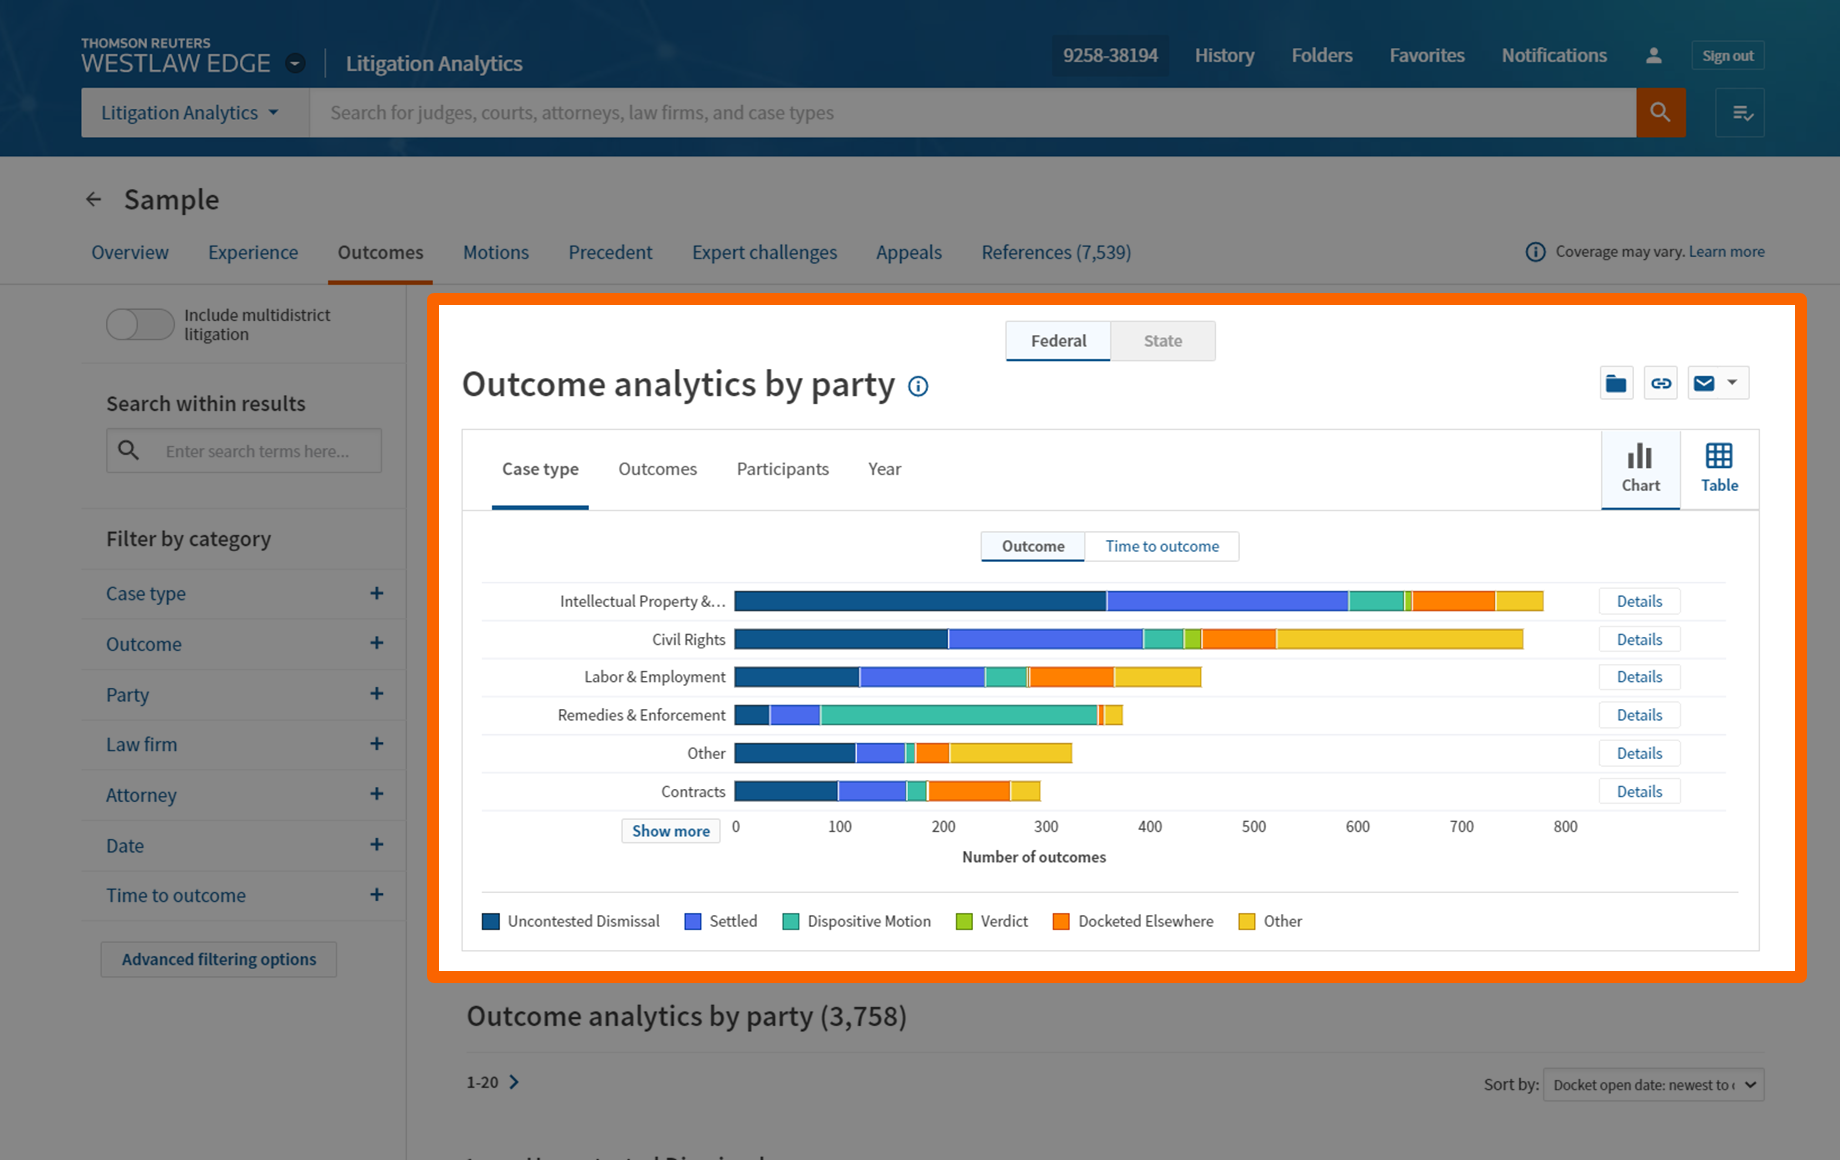Viewport: 1840px width, 1160px height.
Task: Open info icon next to Outcome analytics title
Action: (918, 387)
